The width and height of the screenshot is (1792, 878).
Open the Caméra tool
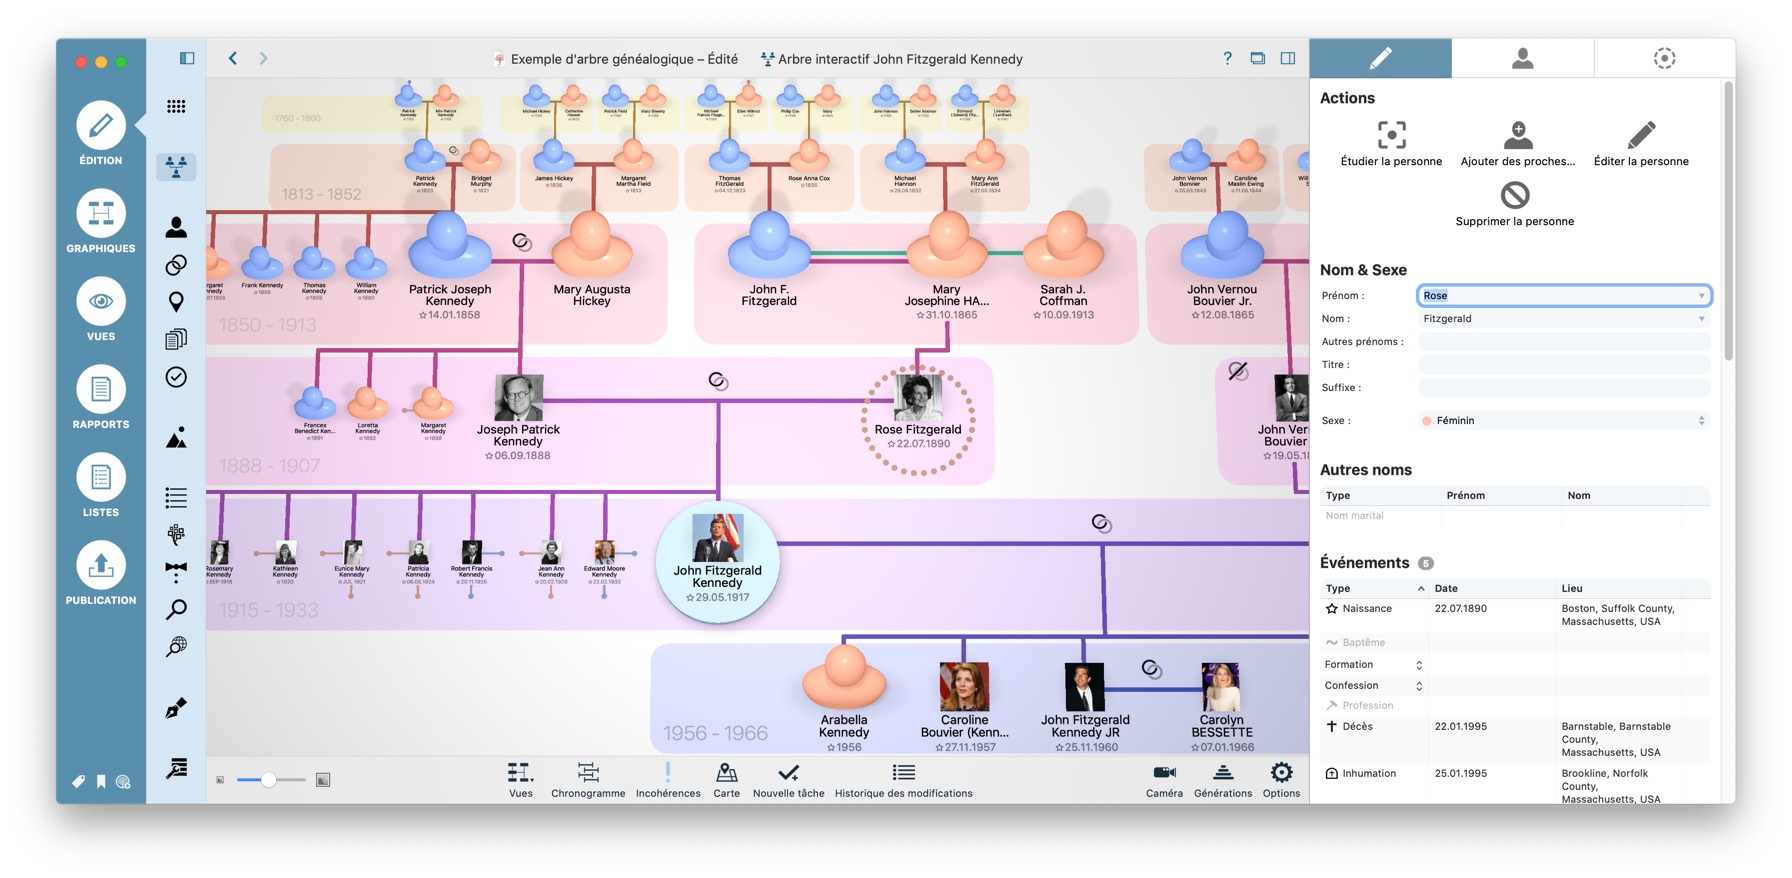pos(1164,780)
